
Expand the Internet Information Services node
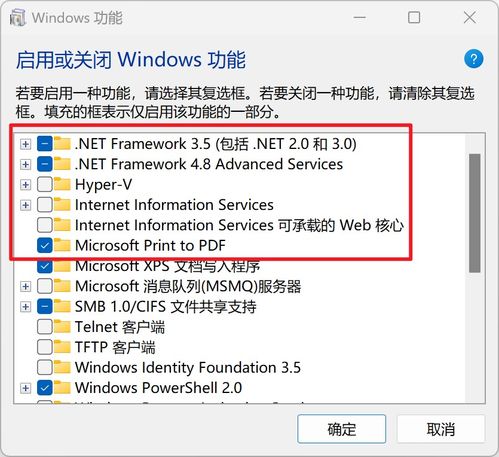pyautogui.click(x=25, y=205)
